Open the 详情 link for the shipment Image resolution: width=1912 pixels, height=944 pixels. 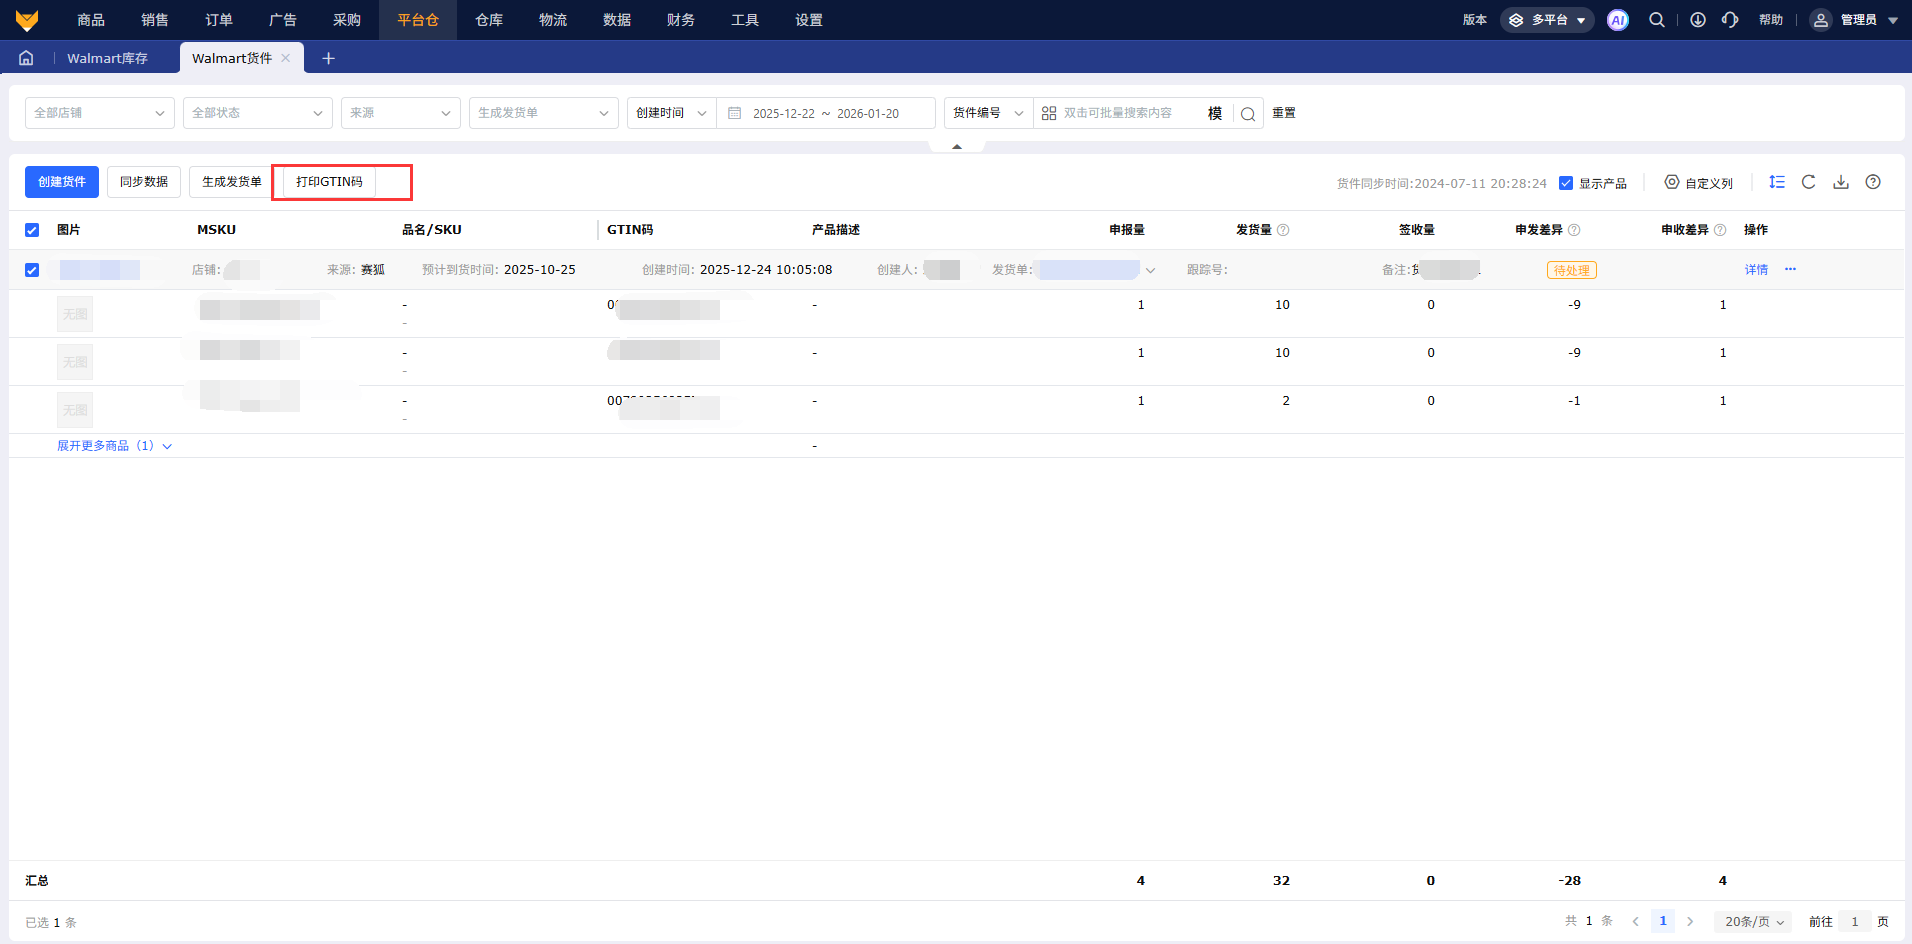[1756, 270]
